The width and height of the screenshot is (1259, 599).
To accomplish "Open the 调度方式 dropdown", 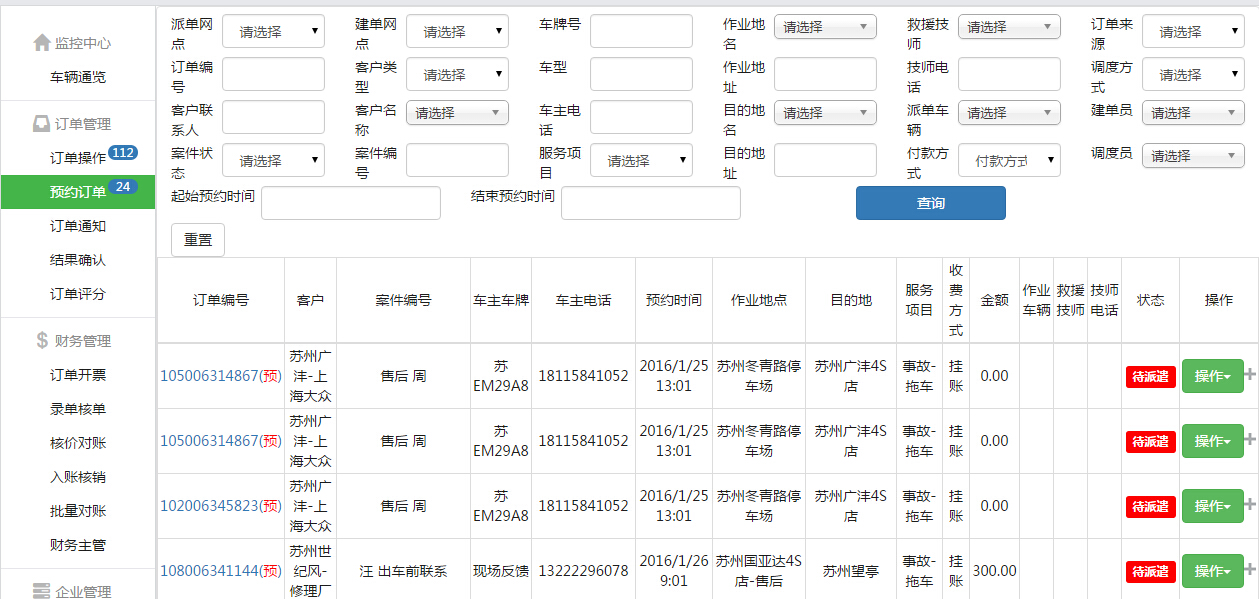I will click(x=1193, y=75).
